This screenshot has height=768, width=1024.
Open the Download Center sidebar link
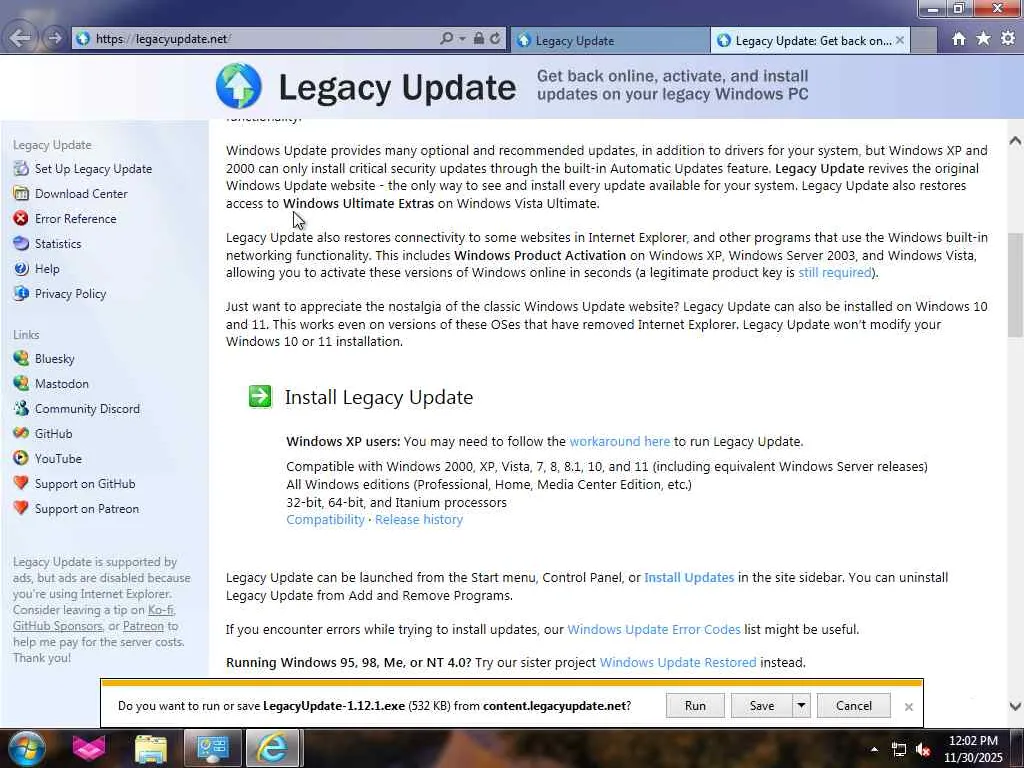(x=81, y=193)
